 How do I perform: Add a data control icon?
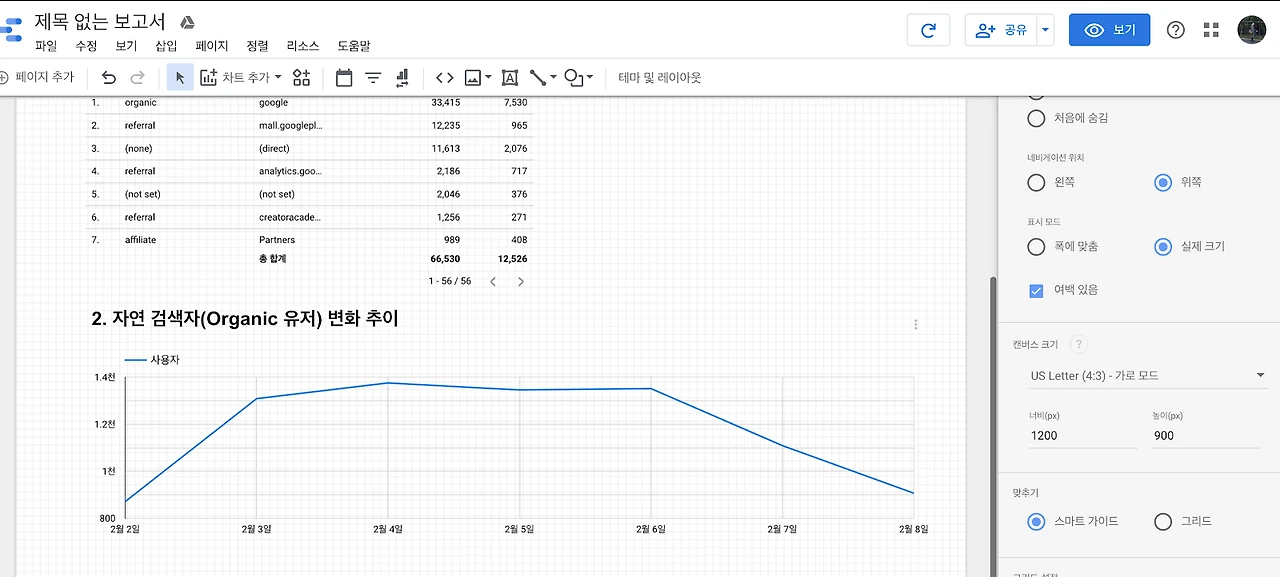(x=402, y=77)
